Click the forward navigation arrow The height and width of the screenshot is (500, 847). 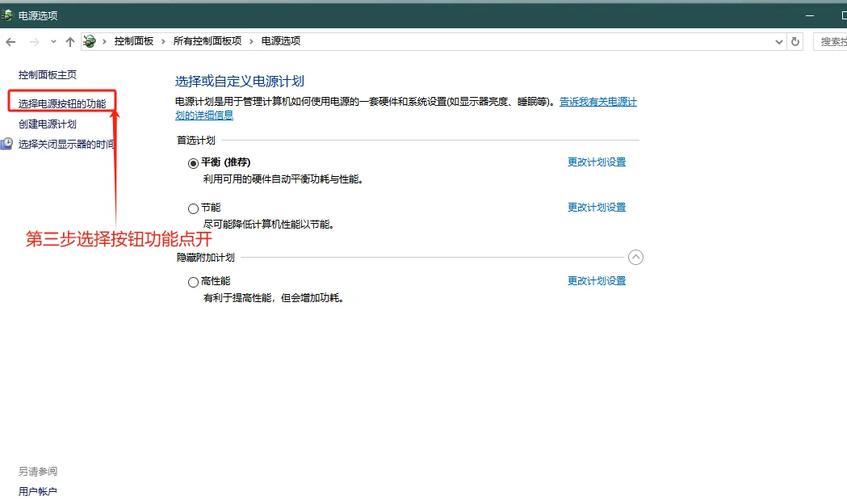[x=34, y=42]
